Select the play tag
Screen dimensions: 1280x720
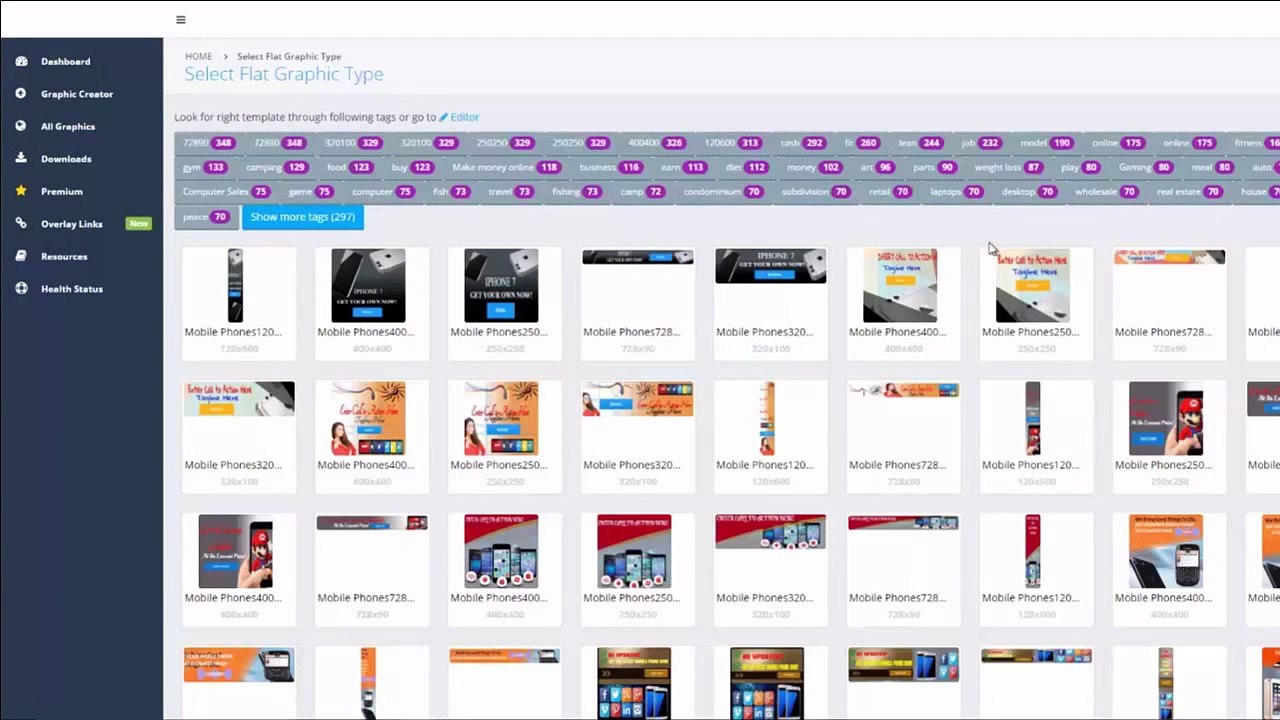1079,167
